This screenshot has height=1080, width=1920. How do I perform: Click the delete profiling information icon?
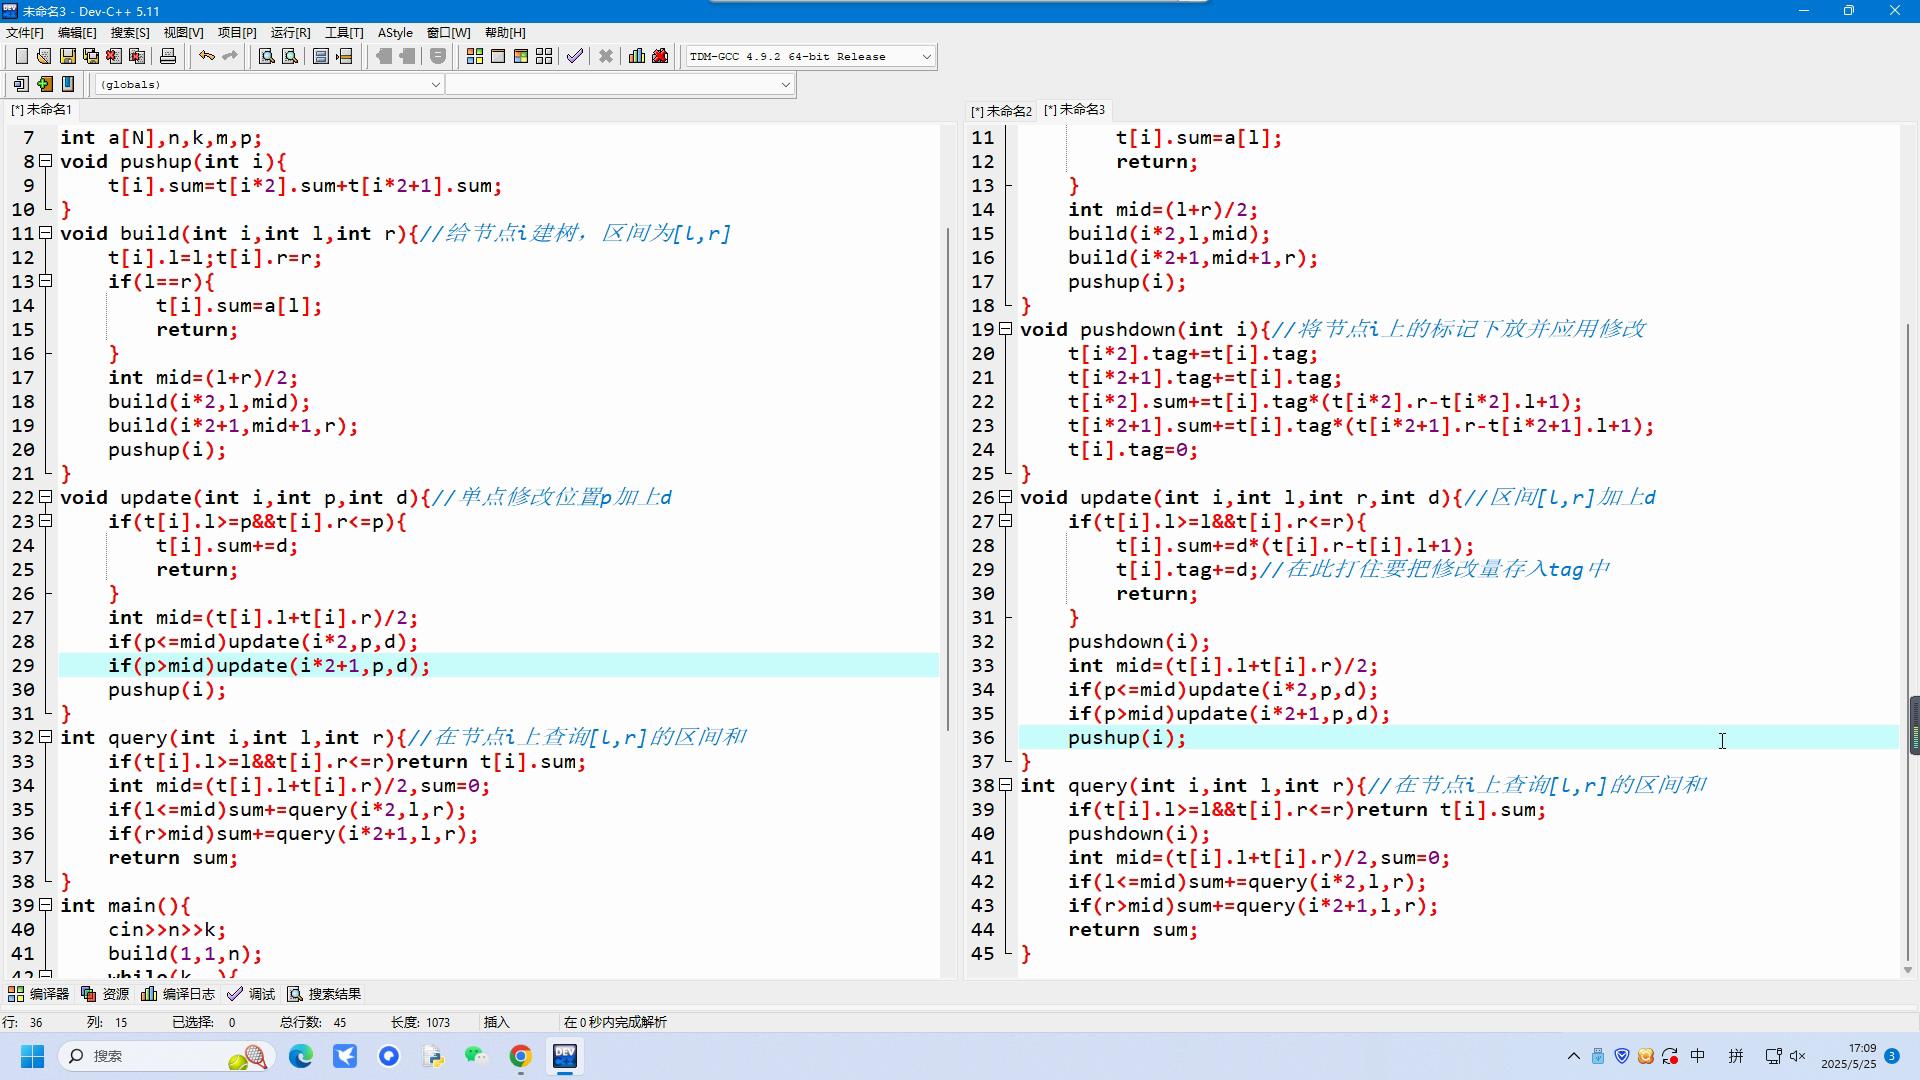point(660,57)
